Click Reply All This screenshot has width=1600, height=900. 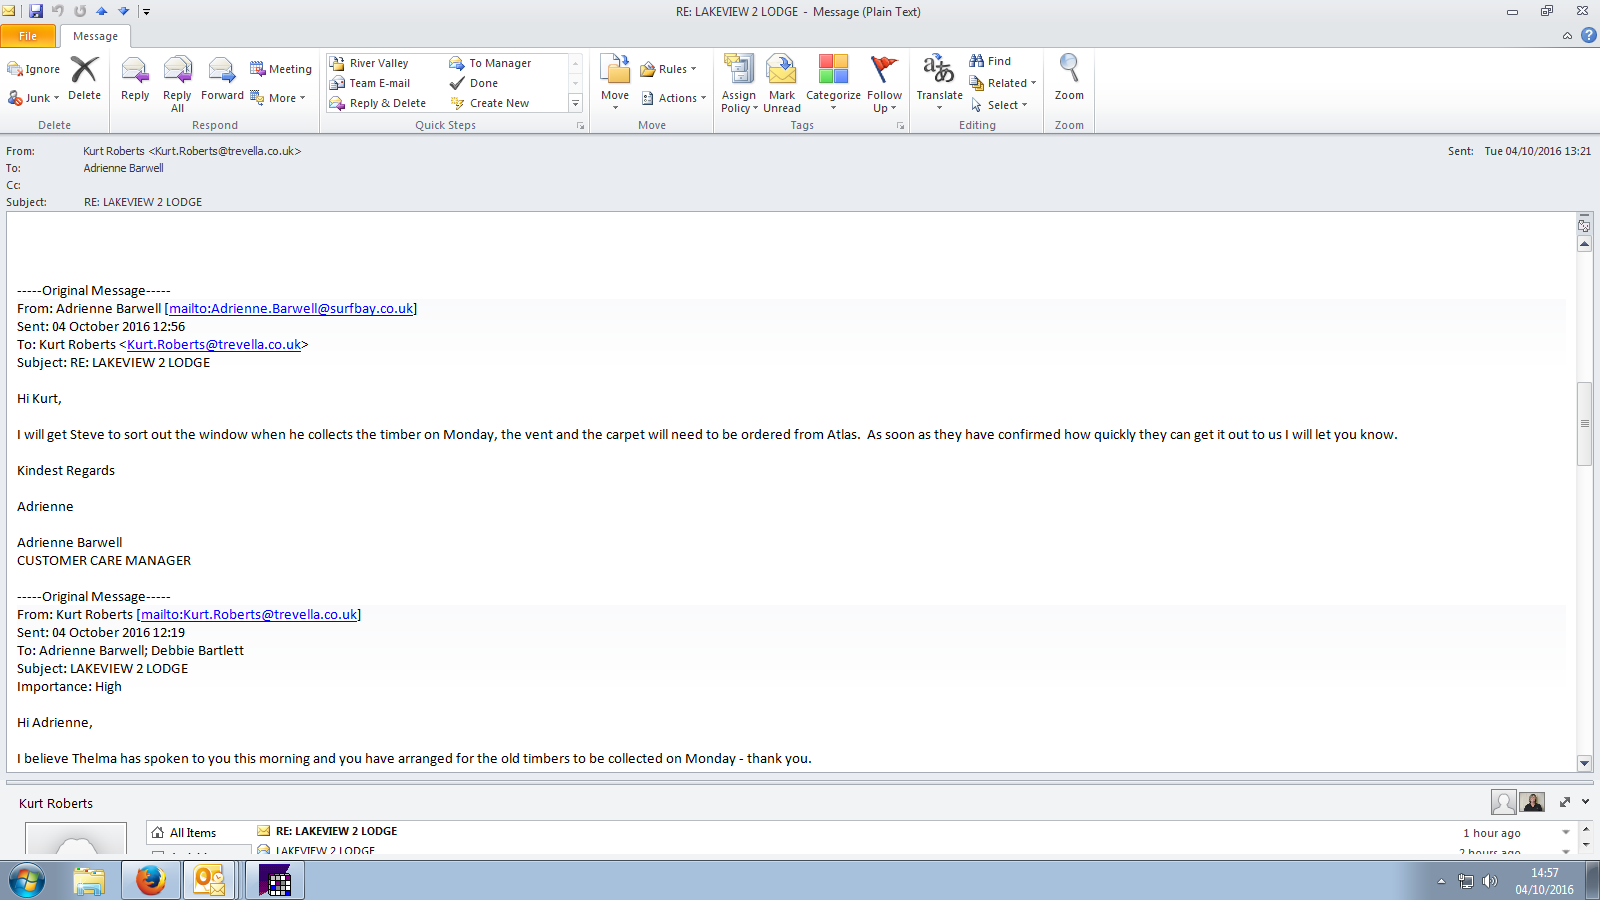click(177, 84)
